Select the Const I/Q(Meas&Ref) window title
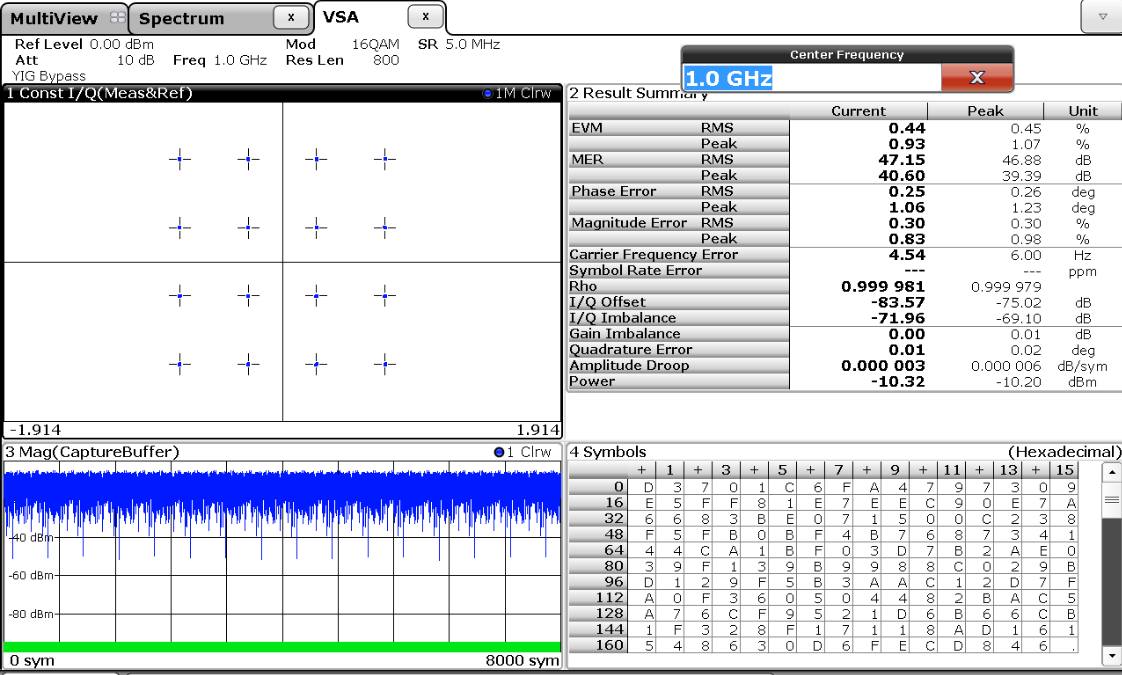The height and width of the screenshot is (675, 1122). [x=99, y=93]
